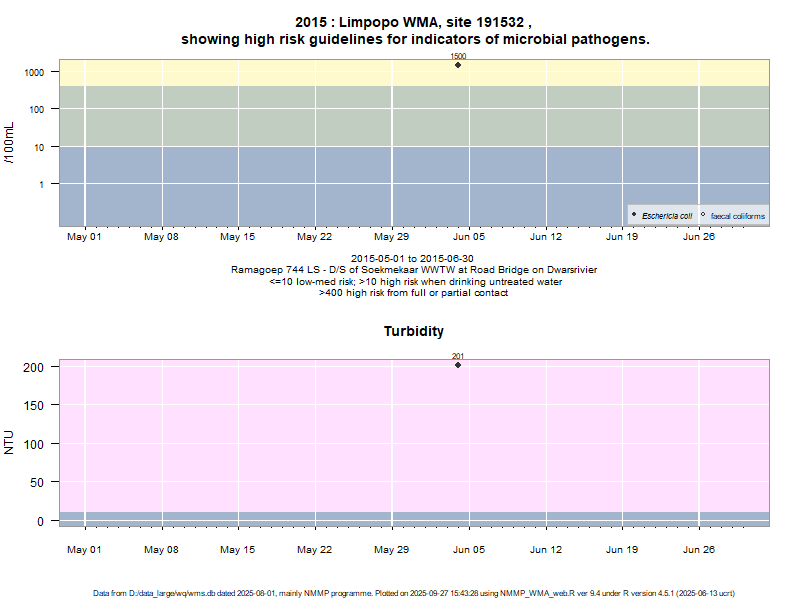Click the turbidity data point marked 201
The image size is (800, 600).
pos(458,365)
